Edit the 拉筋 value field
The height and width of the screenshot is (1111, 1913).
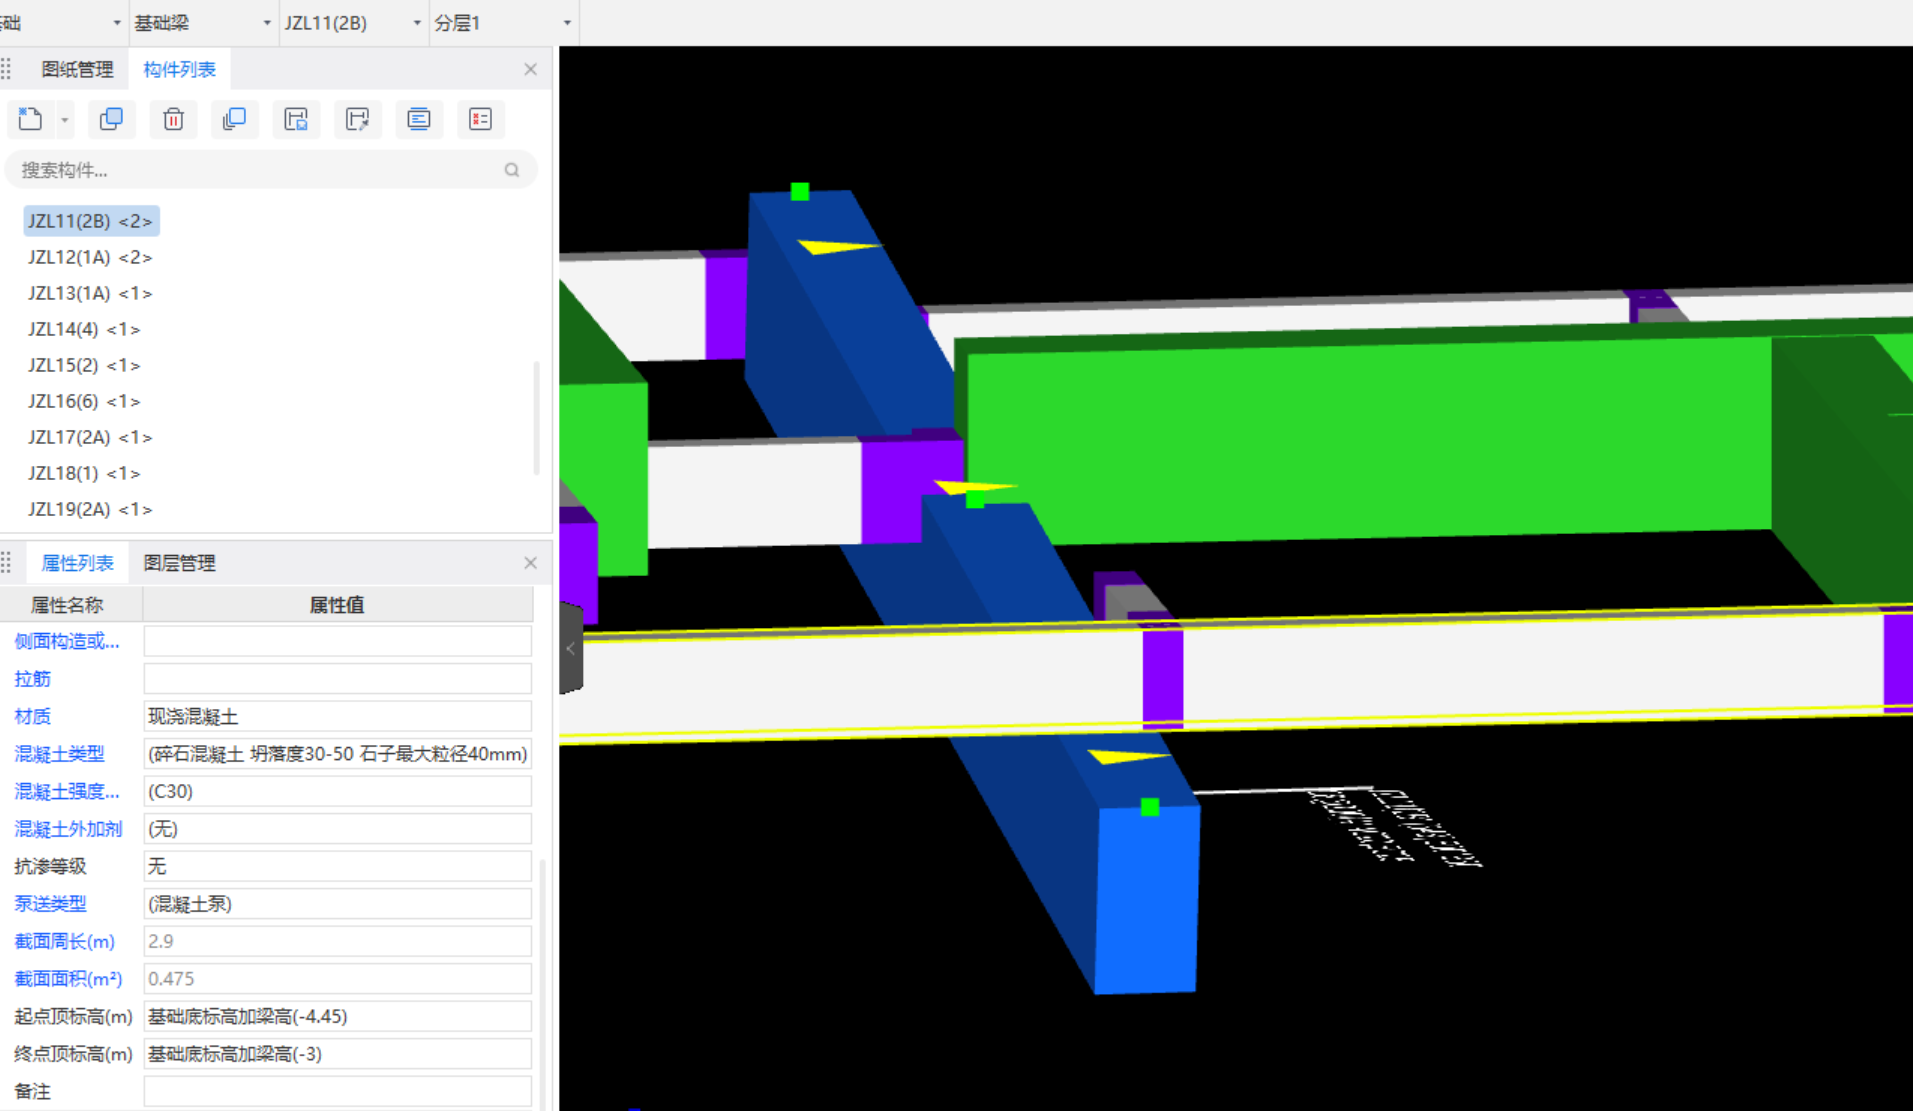pos(337,679)
